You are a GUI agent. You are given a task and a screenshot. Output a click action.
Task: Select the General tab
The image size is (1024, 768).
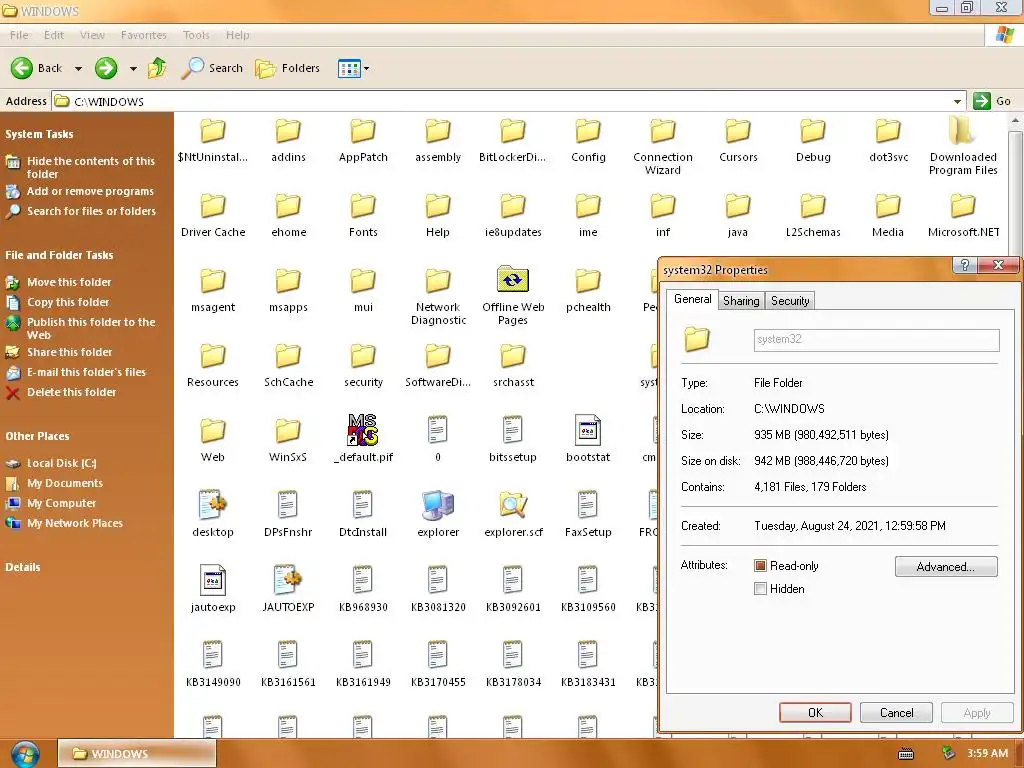tap(692, 299)
